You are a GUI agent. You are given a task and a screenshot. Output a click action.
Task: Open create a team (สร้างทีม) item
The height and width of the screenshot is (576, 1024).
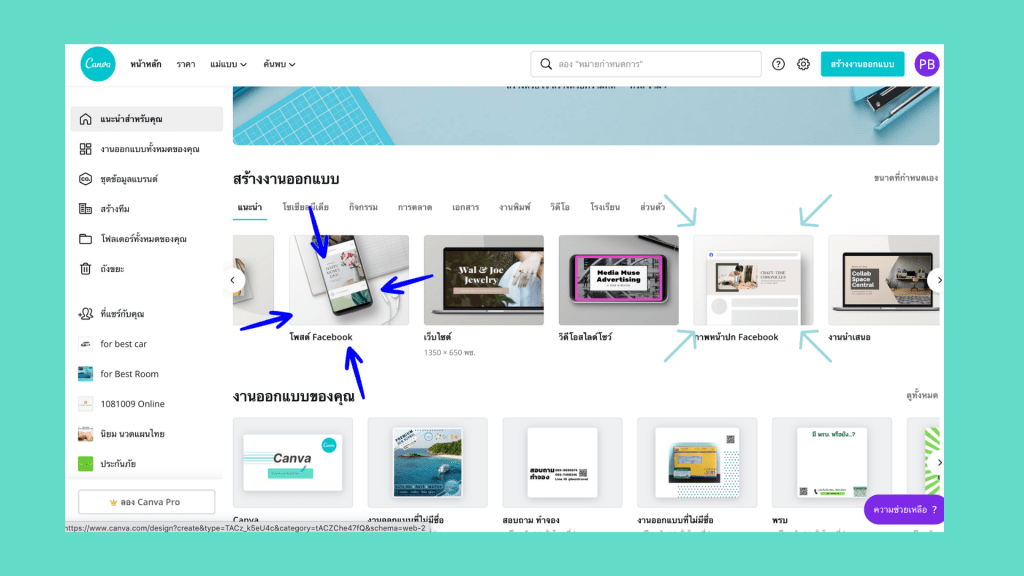click(114, 209)
